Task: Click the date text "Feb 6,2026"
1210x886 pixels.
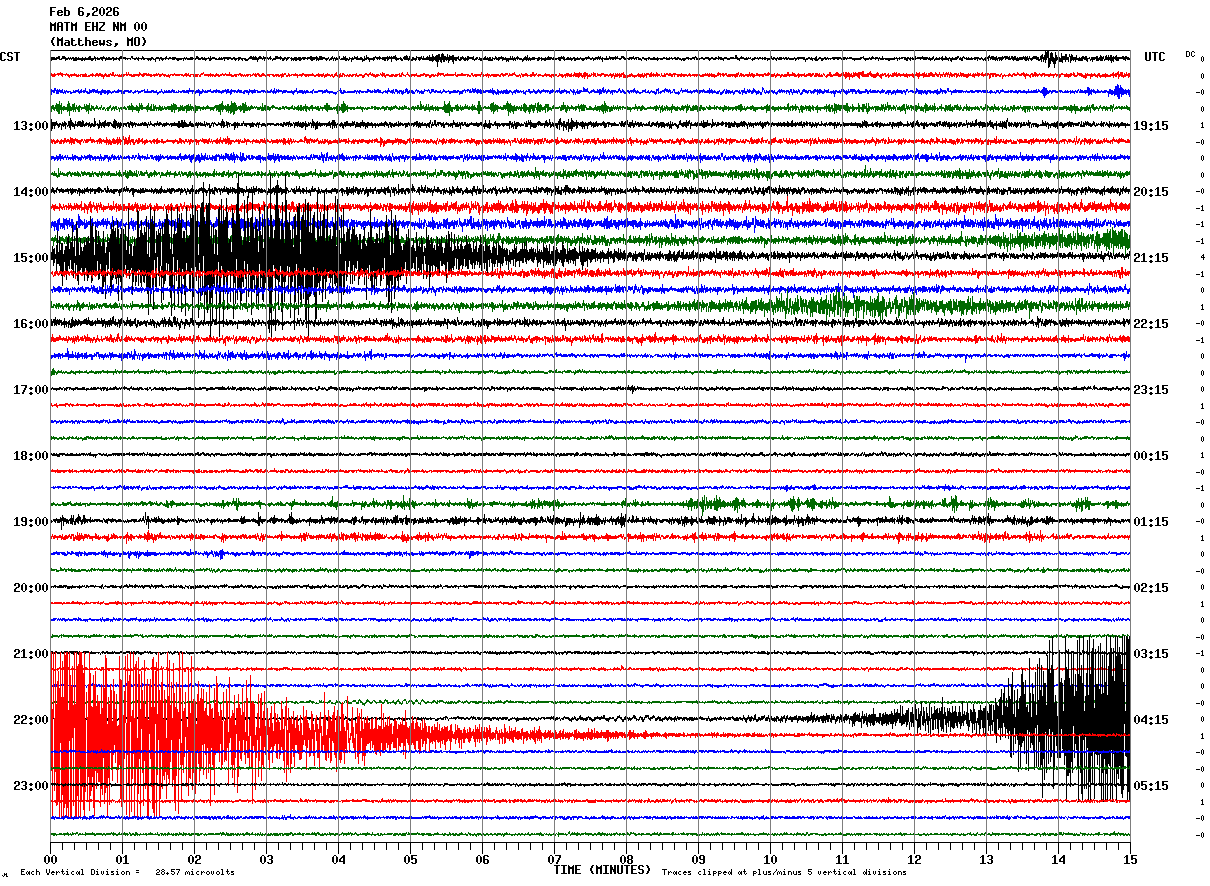Action: click(x=85, y=12)
